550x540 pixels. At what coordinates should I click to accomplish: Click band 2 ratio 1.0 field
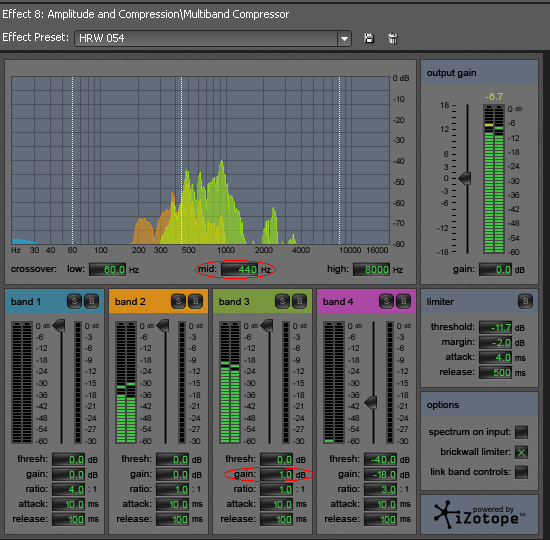click(173, 489)
